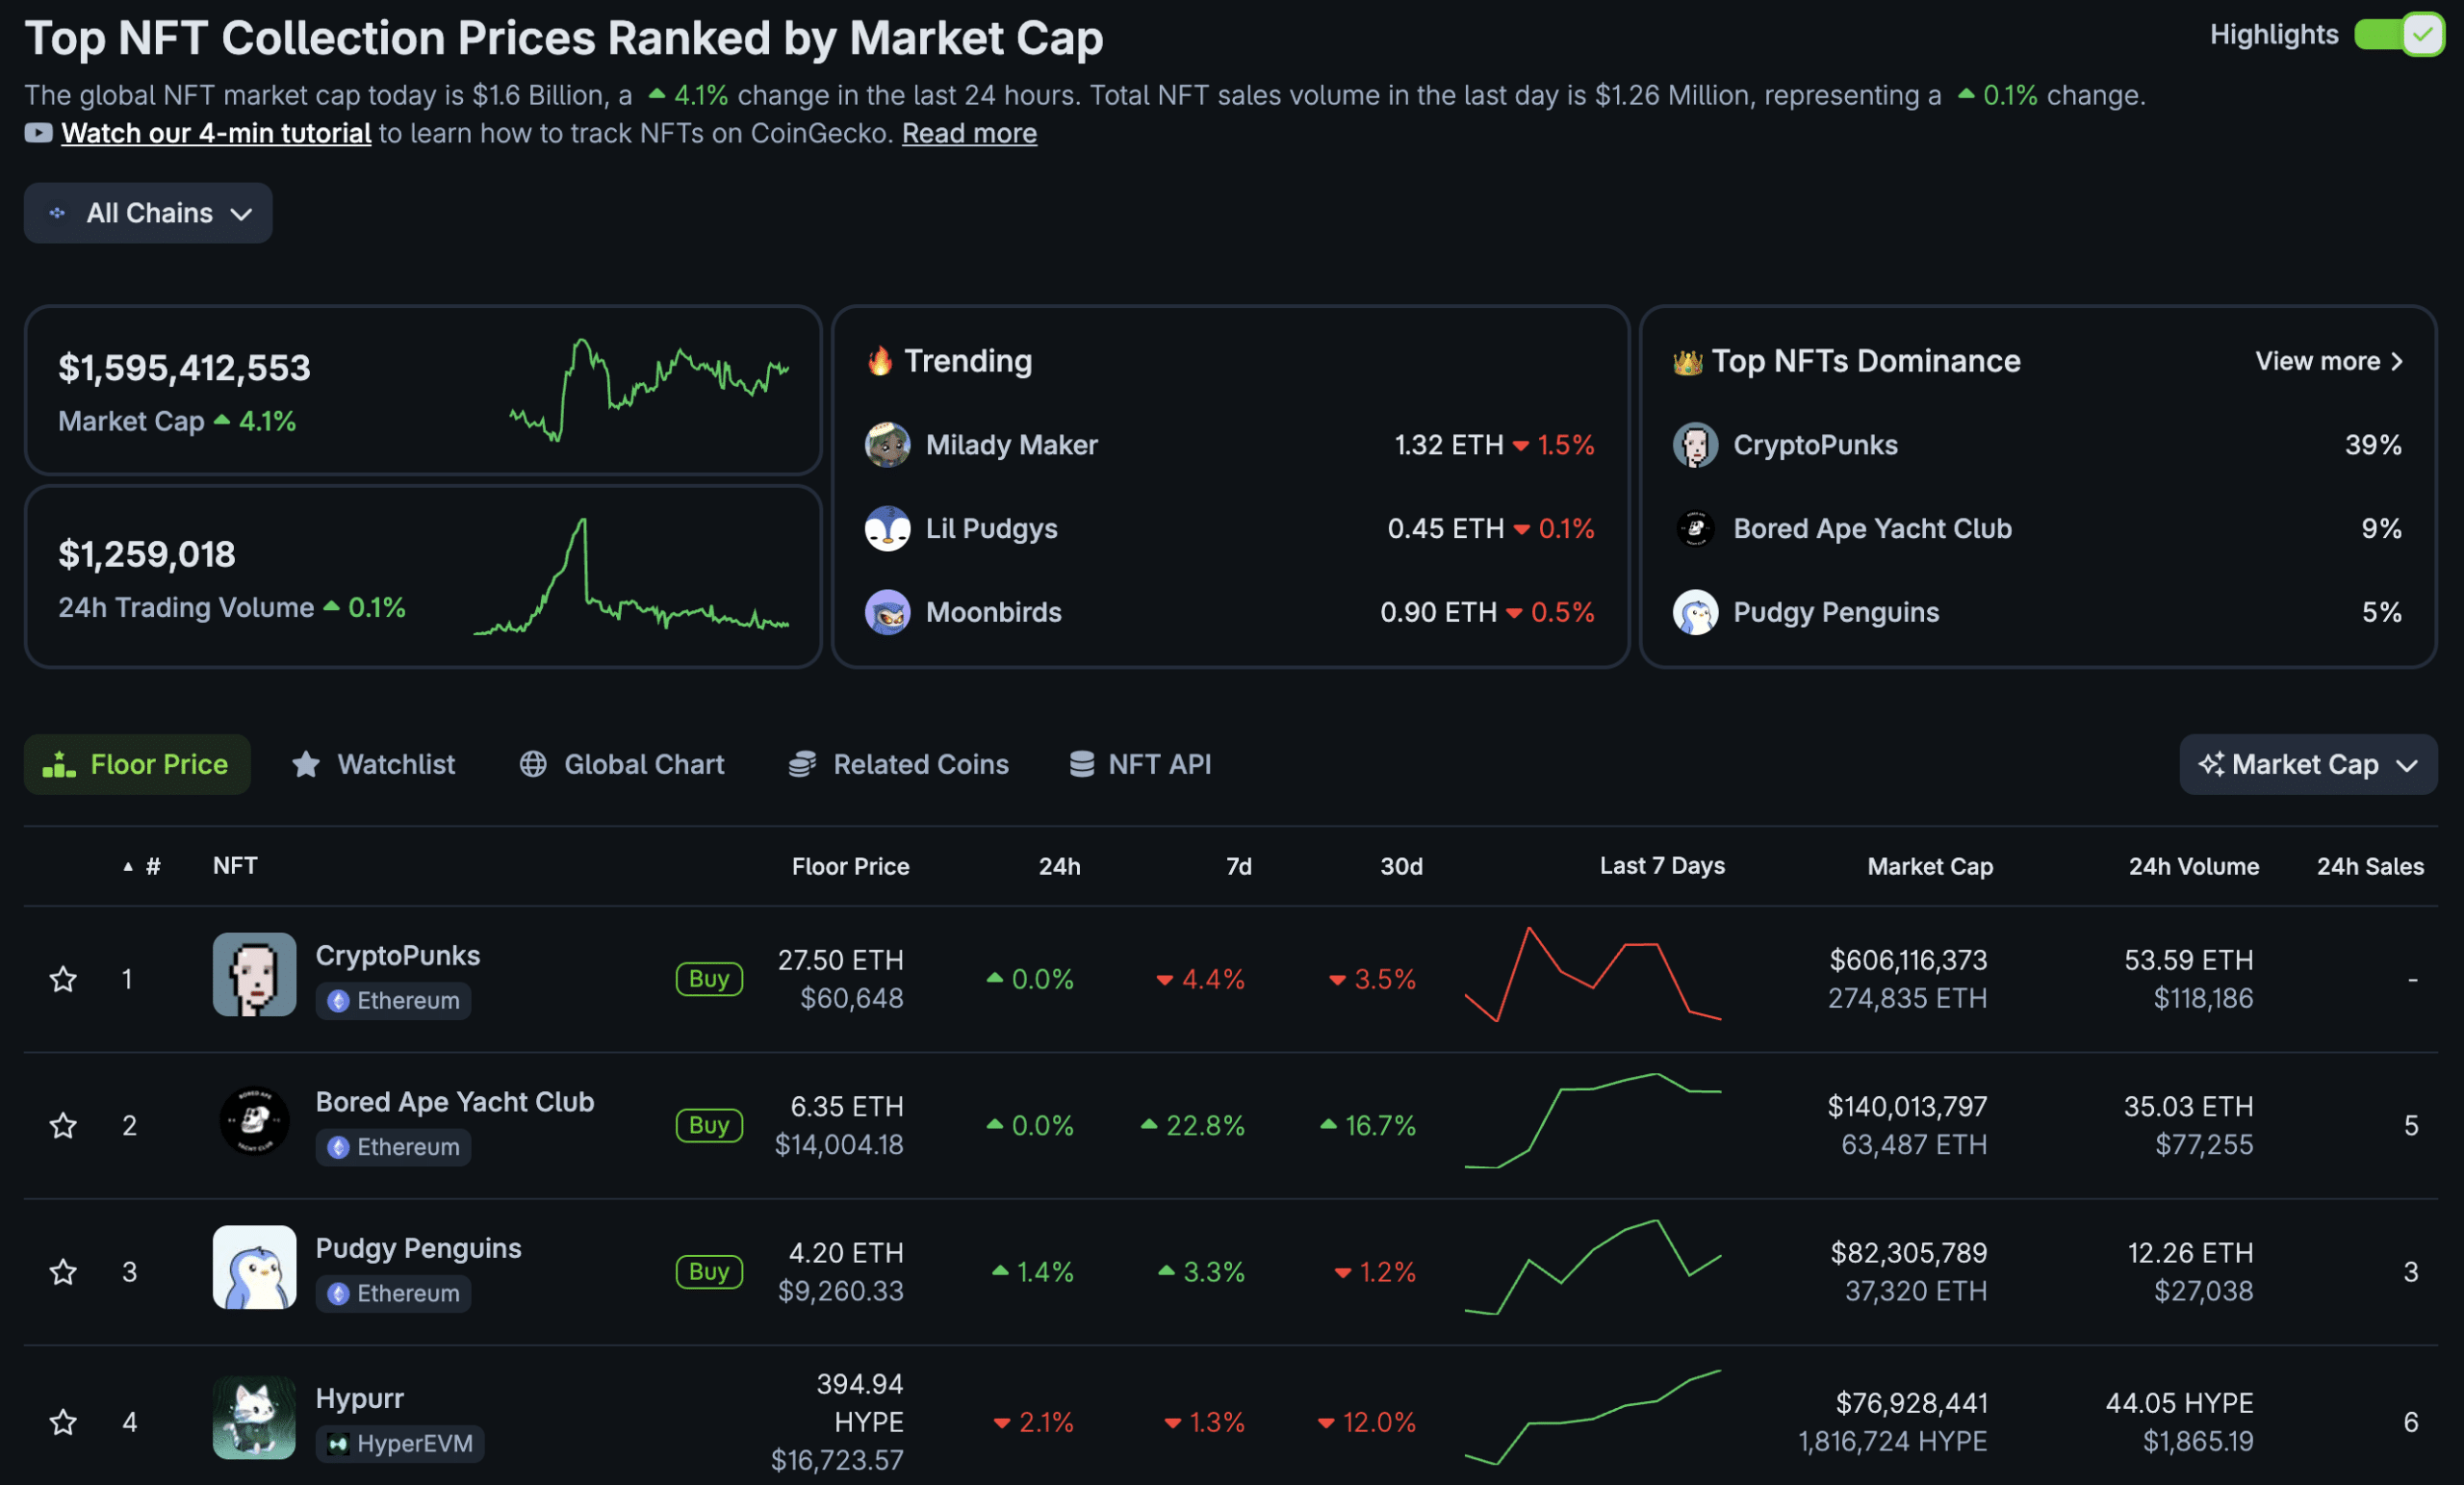Sort by the 30d change column header
The image size is (2464, 1485).
[1401, 867]
